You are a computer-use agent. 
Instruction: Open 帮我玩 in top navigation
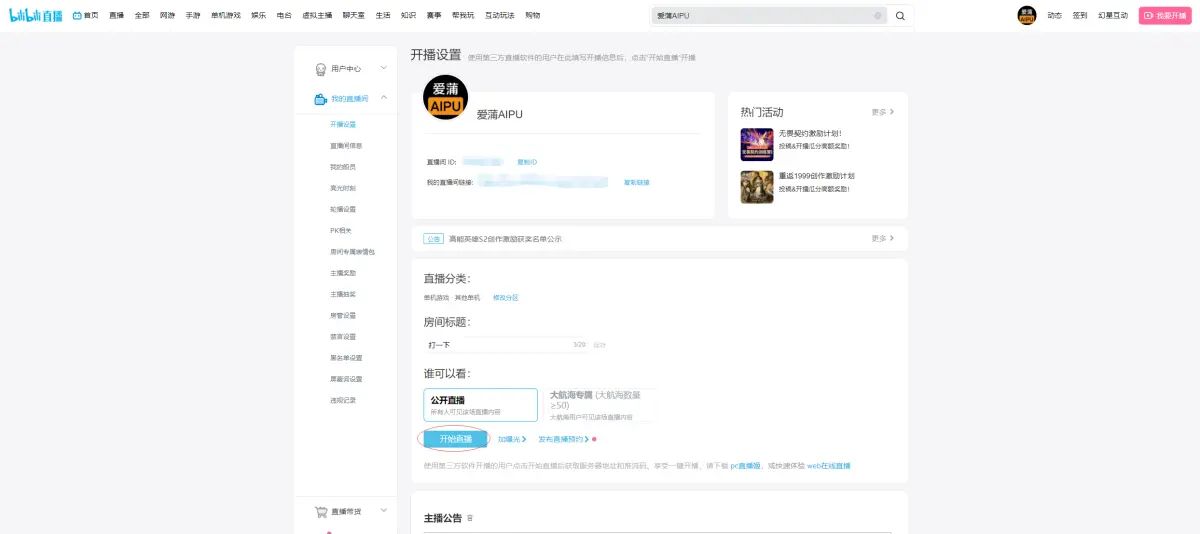[463, 16]
